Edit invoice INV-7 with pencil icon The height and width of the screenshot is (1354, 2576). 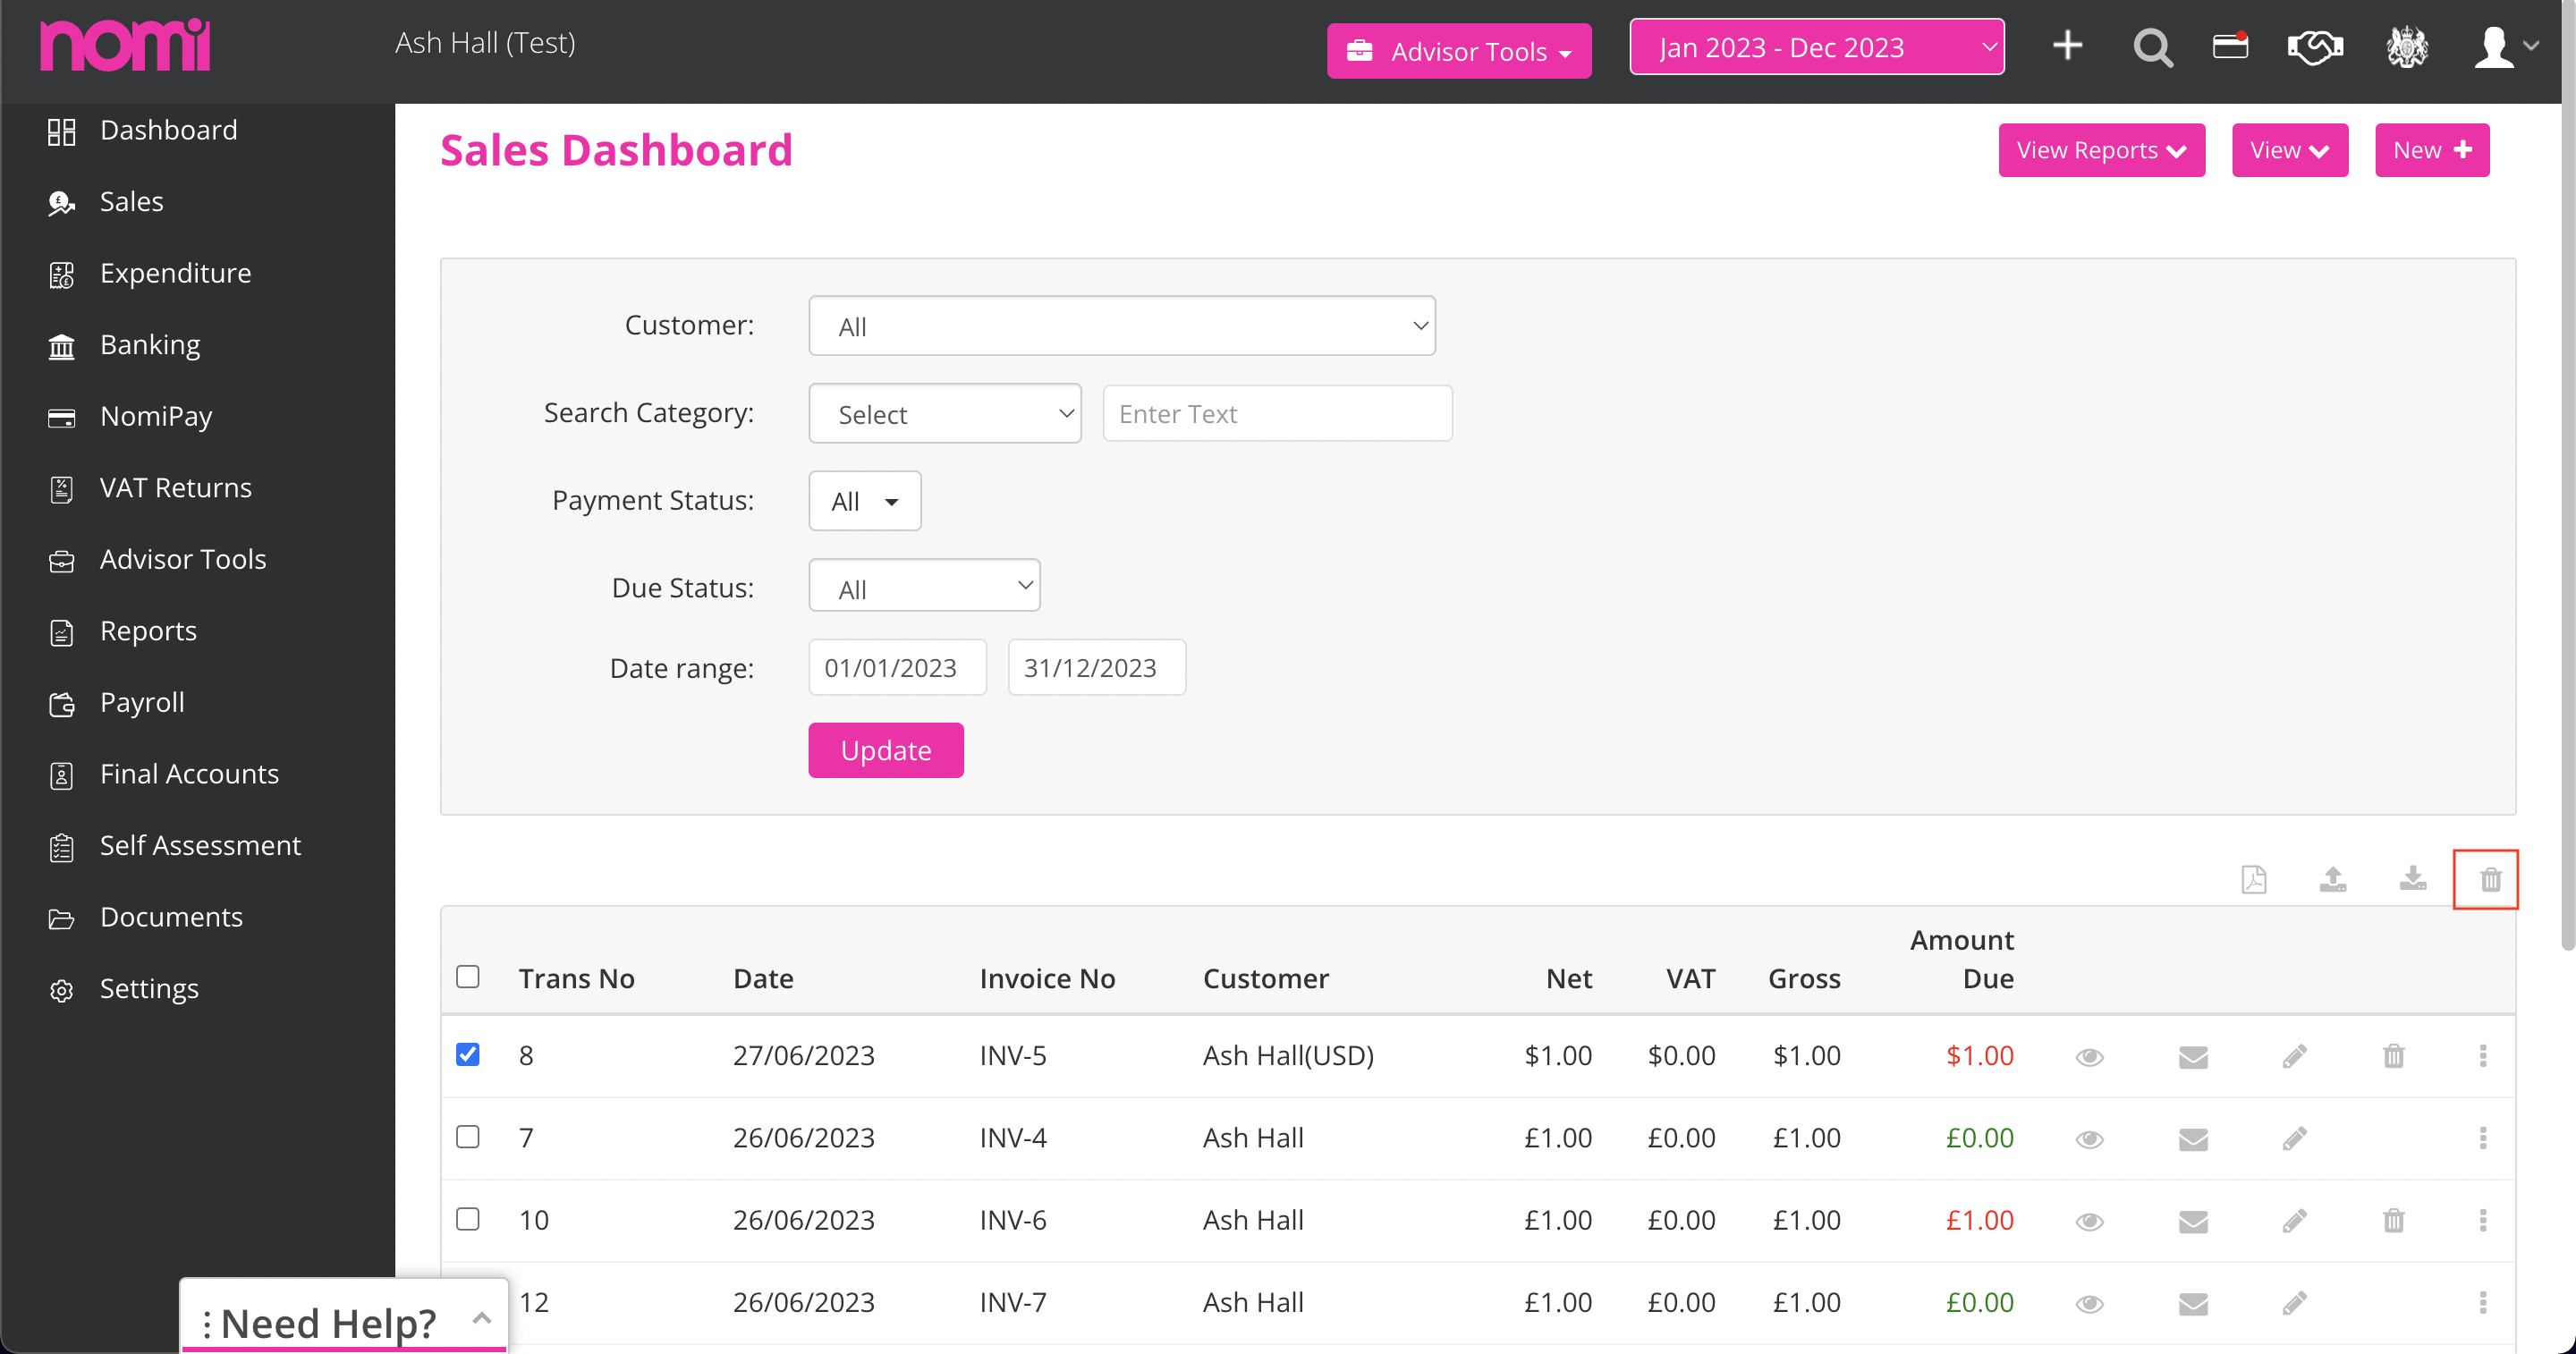pyautogui.click(x=2295, y=1302)
